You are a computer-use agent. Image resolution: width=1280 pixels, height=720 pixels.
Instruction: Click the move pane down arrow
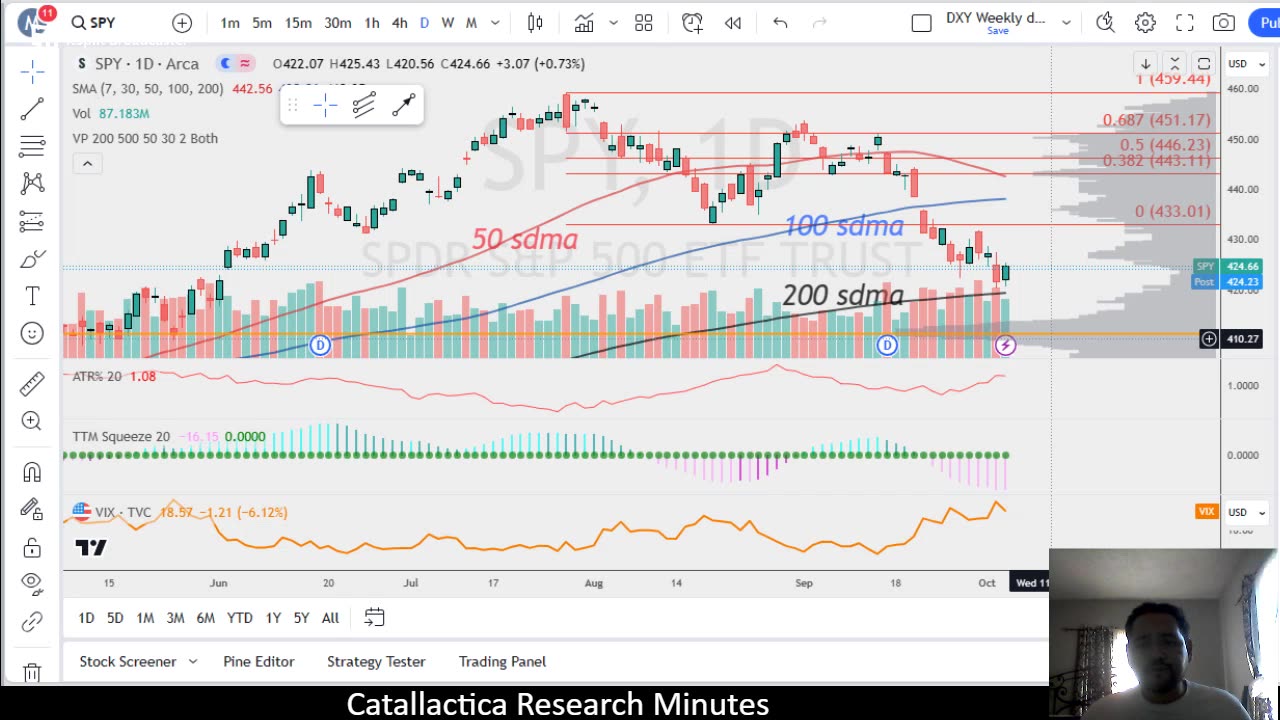[x=1146, y=64]
